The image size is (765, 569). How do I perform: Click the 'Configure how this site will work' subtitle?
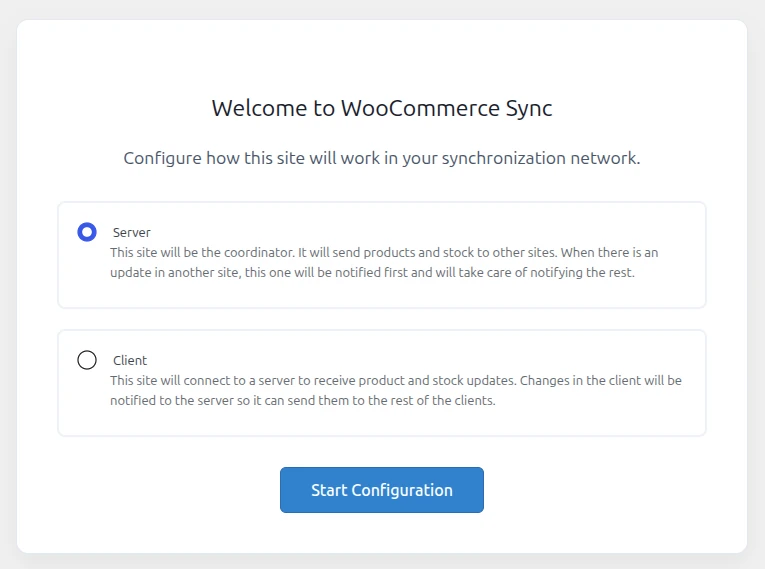pyautogui.click(x=382, y=158)
